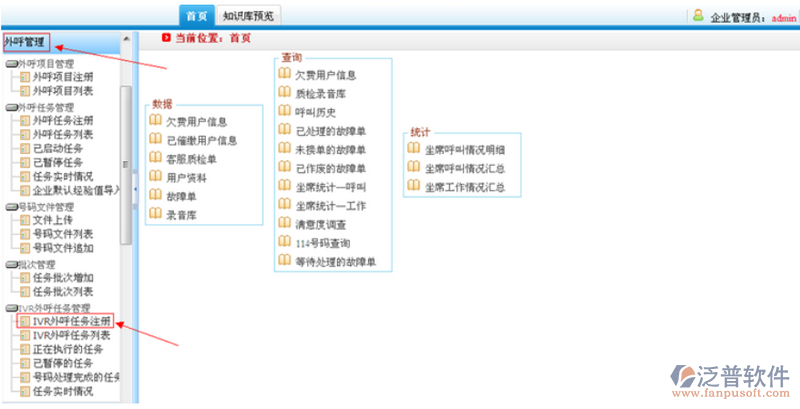Select 任务批次增加 in the sidebar tree

[63, 278]
